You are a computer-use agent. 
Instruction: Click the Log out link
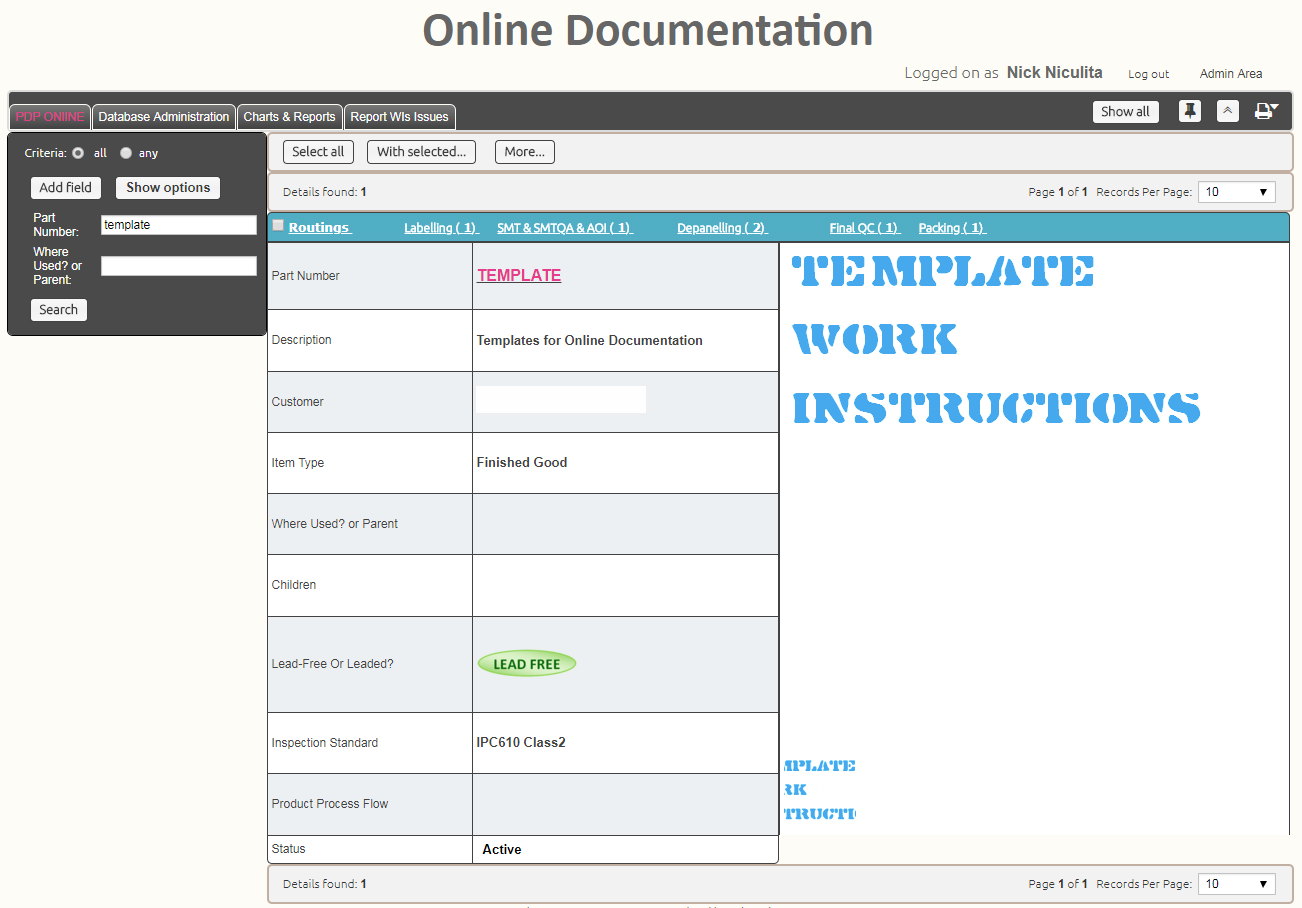coord(1148,74)
